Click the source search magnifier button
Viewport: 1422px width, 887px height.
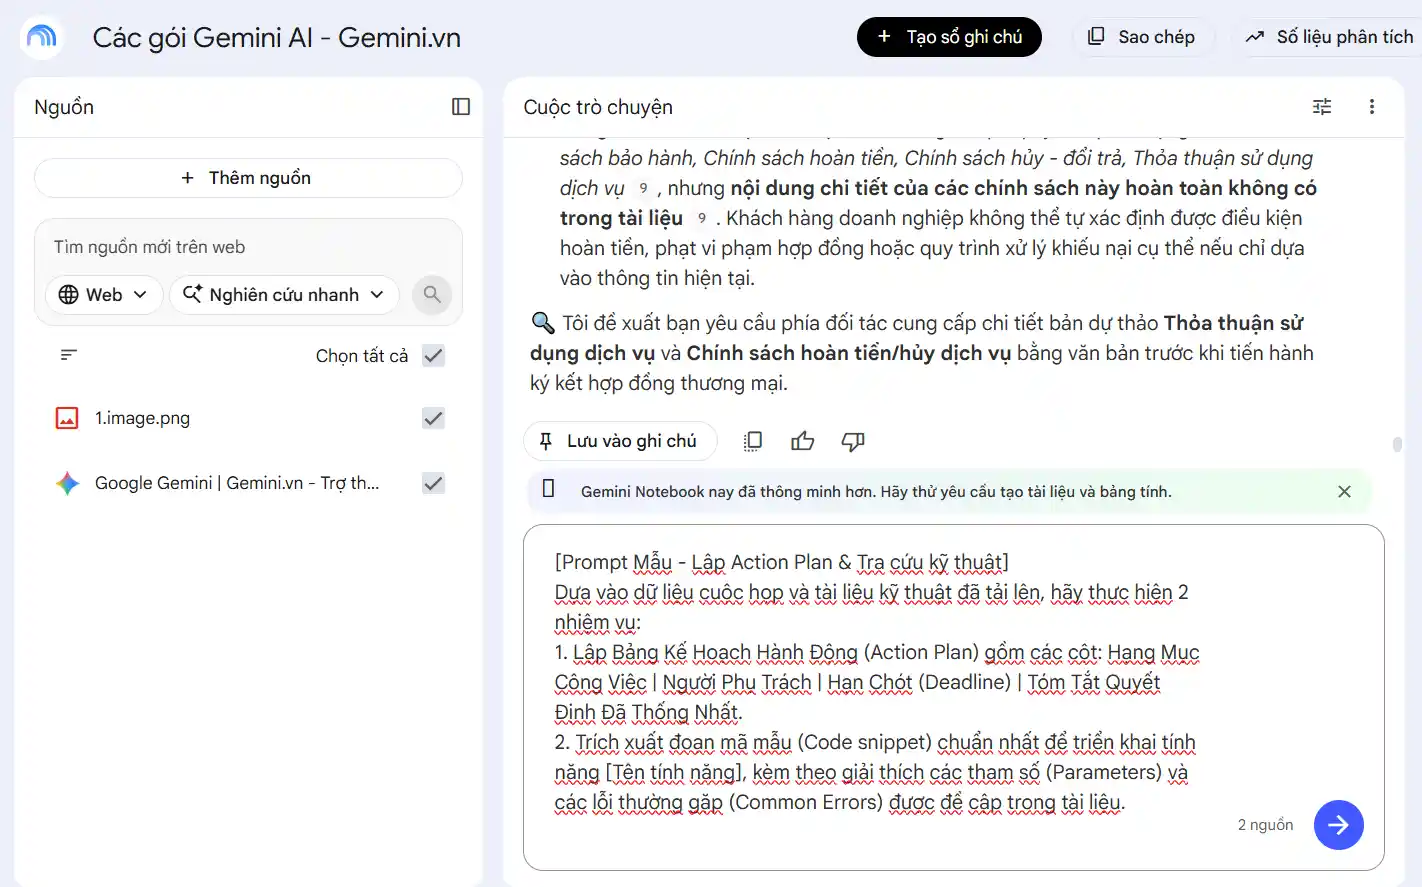432,295
